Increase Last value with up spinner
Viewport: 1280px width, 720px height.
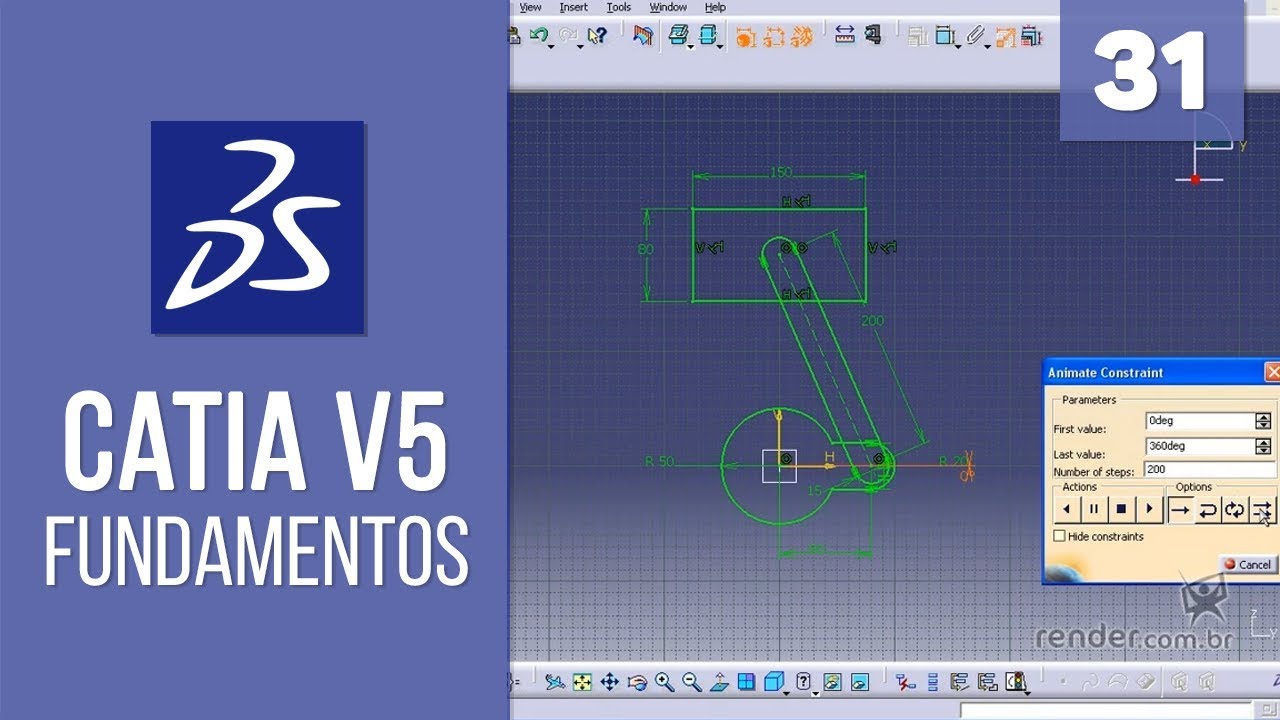click(x=1264, y=442)
